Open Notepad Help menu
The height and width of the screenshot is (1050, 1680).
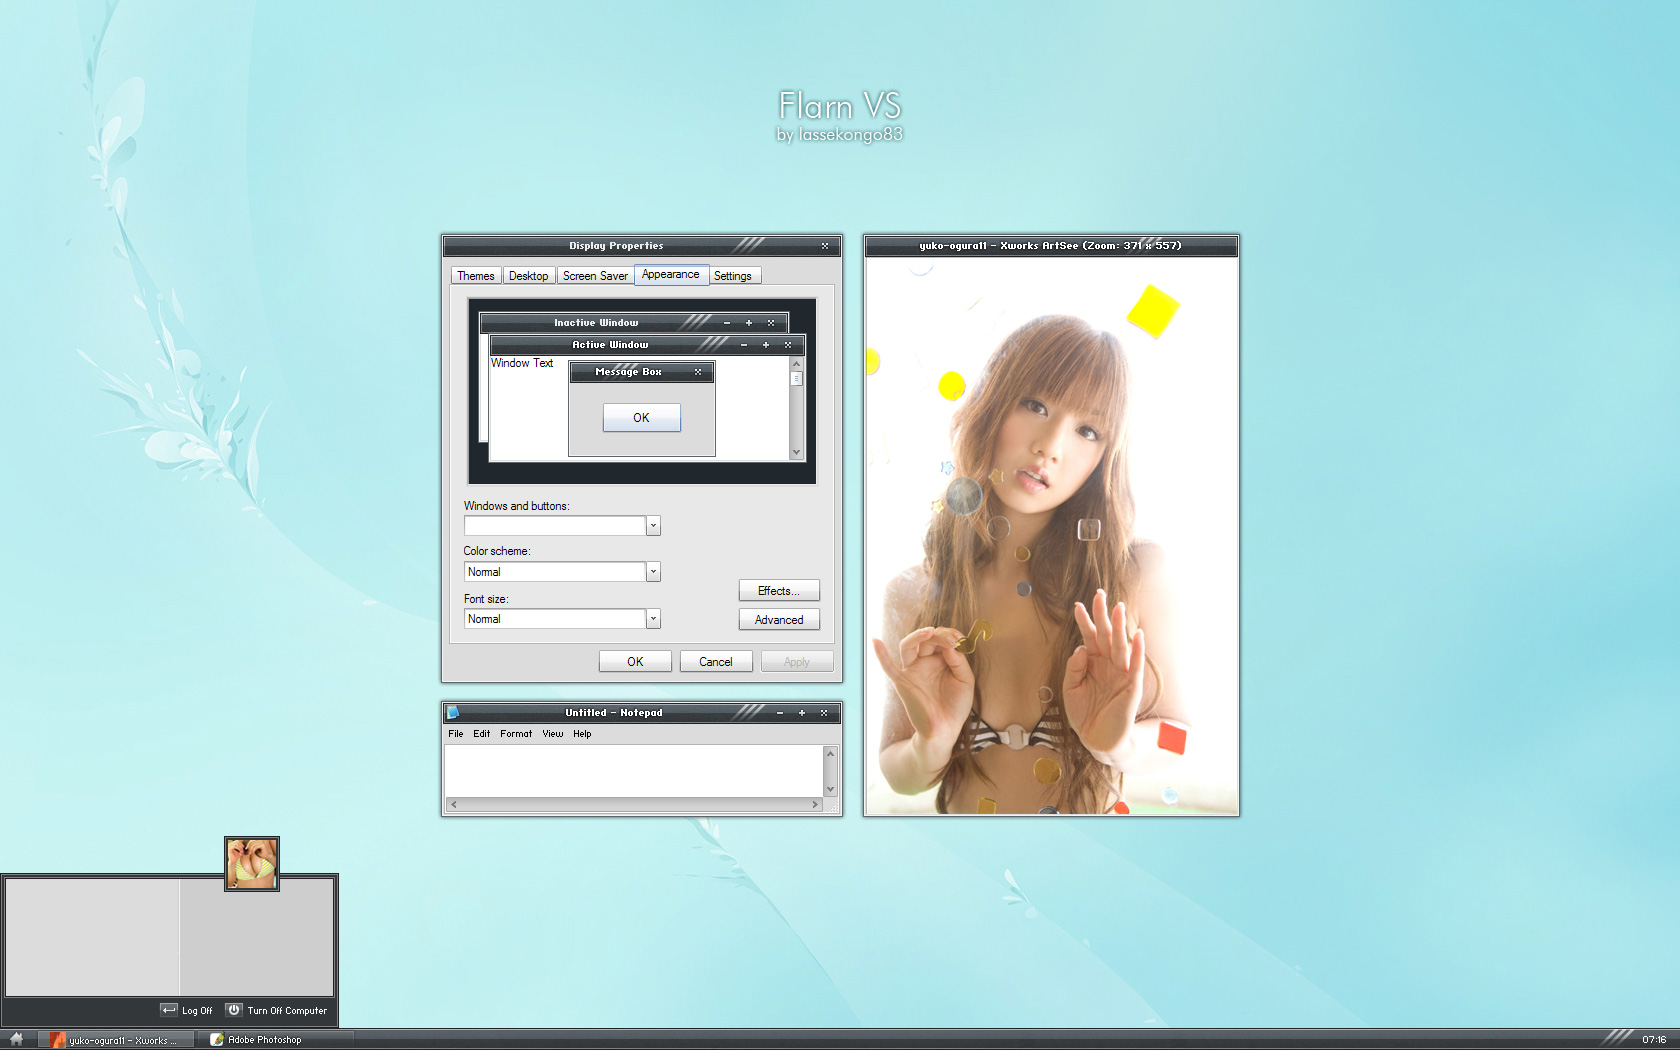pos(582,734)
